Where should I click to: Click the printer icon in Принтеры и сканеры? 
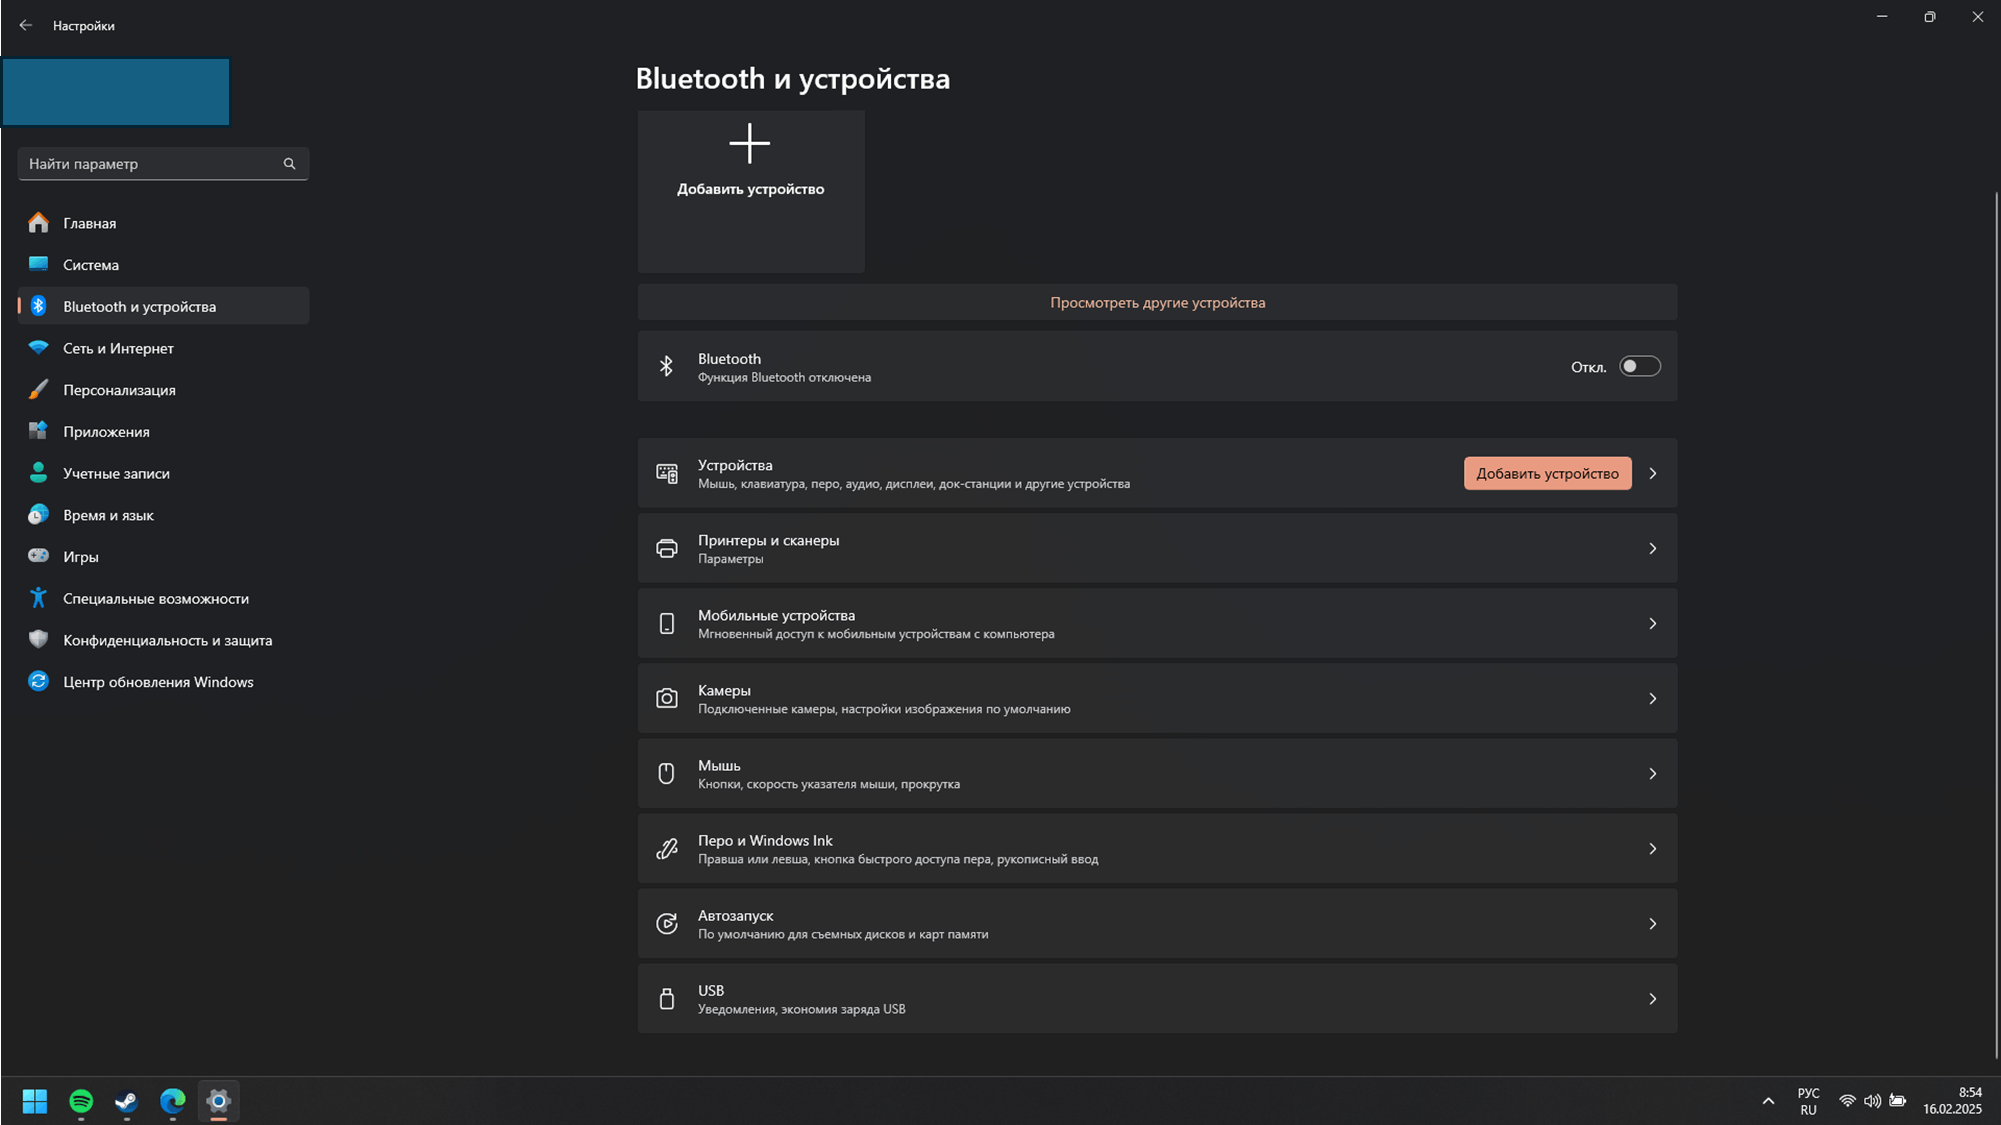[x=666, y=548]
